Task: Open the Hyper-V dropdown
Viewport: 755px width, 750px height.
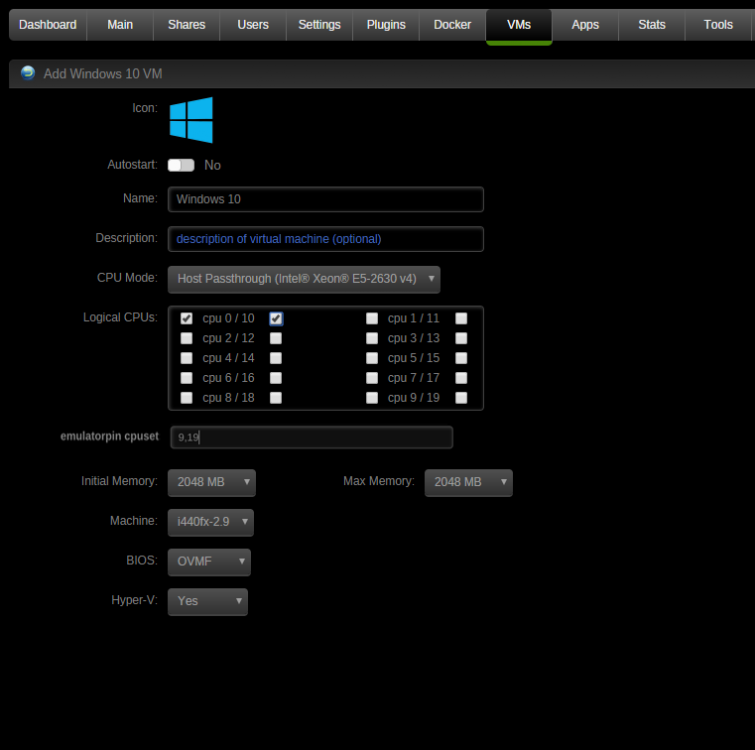Action: tap(208, 602)
